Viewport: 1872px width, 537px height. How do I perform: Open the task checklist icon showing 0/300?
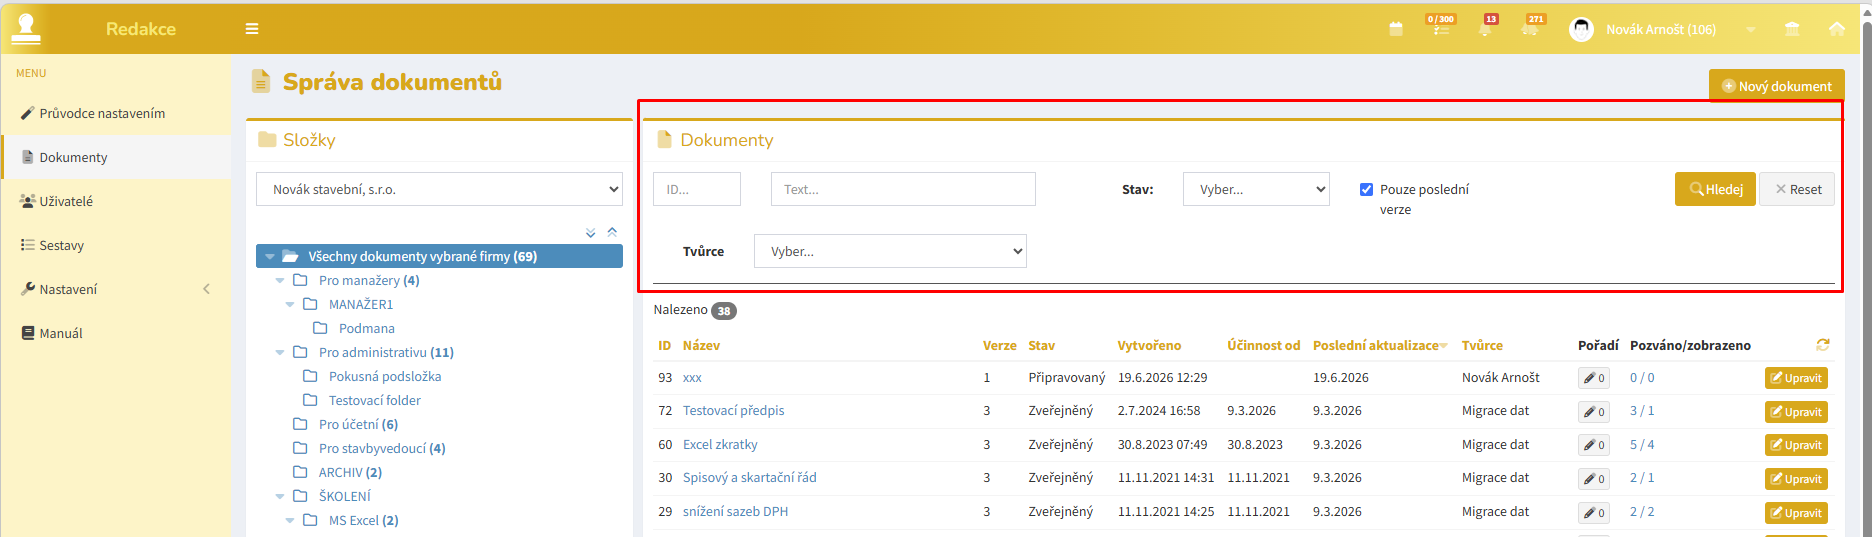click(x=1441, y=29)
